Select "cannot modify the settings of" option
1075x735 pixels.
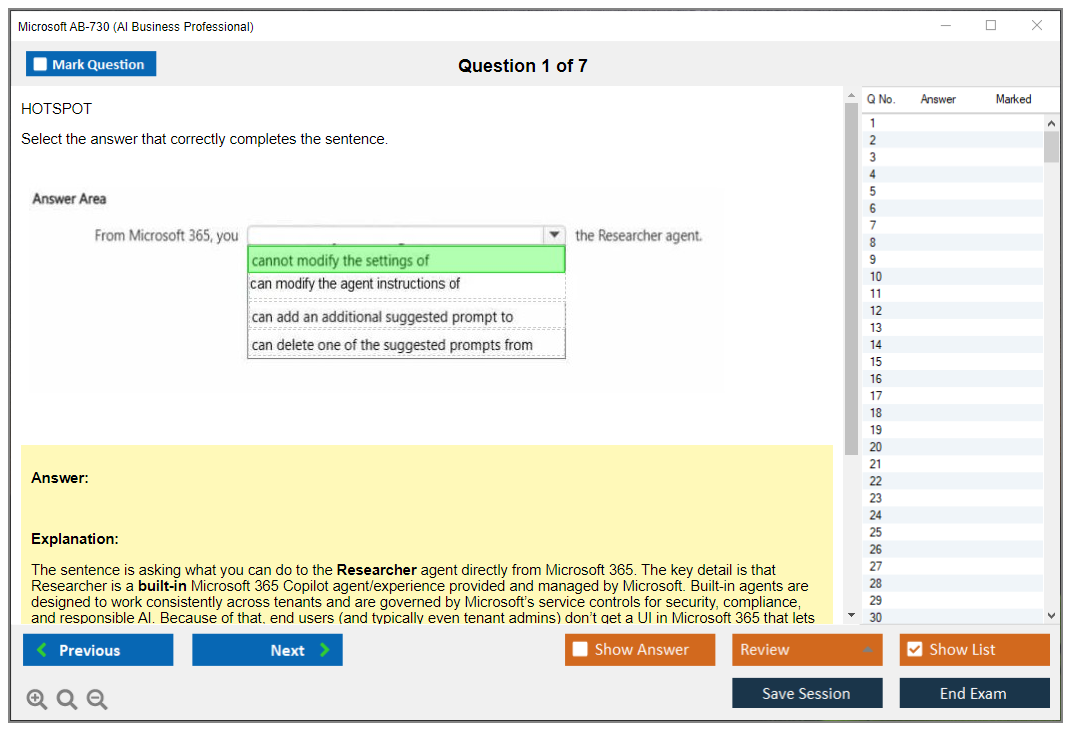click(x=406, y=260)
